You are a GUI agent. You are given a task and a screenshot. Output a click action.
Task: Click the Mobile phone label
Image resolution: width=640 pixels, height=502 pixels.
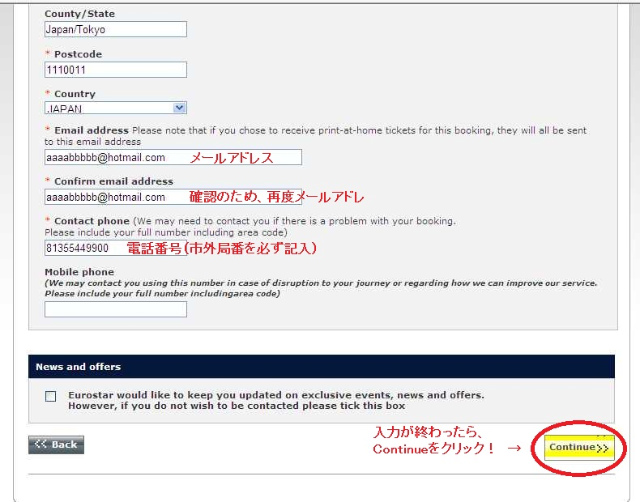[79, 272]
